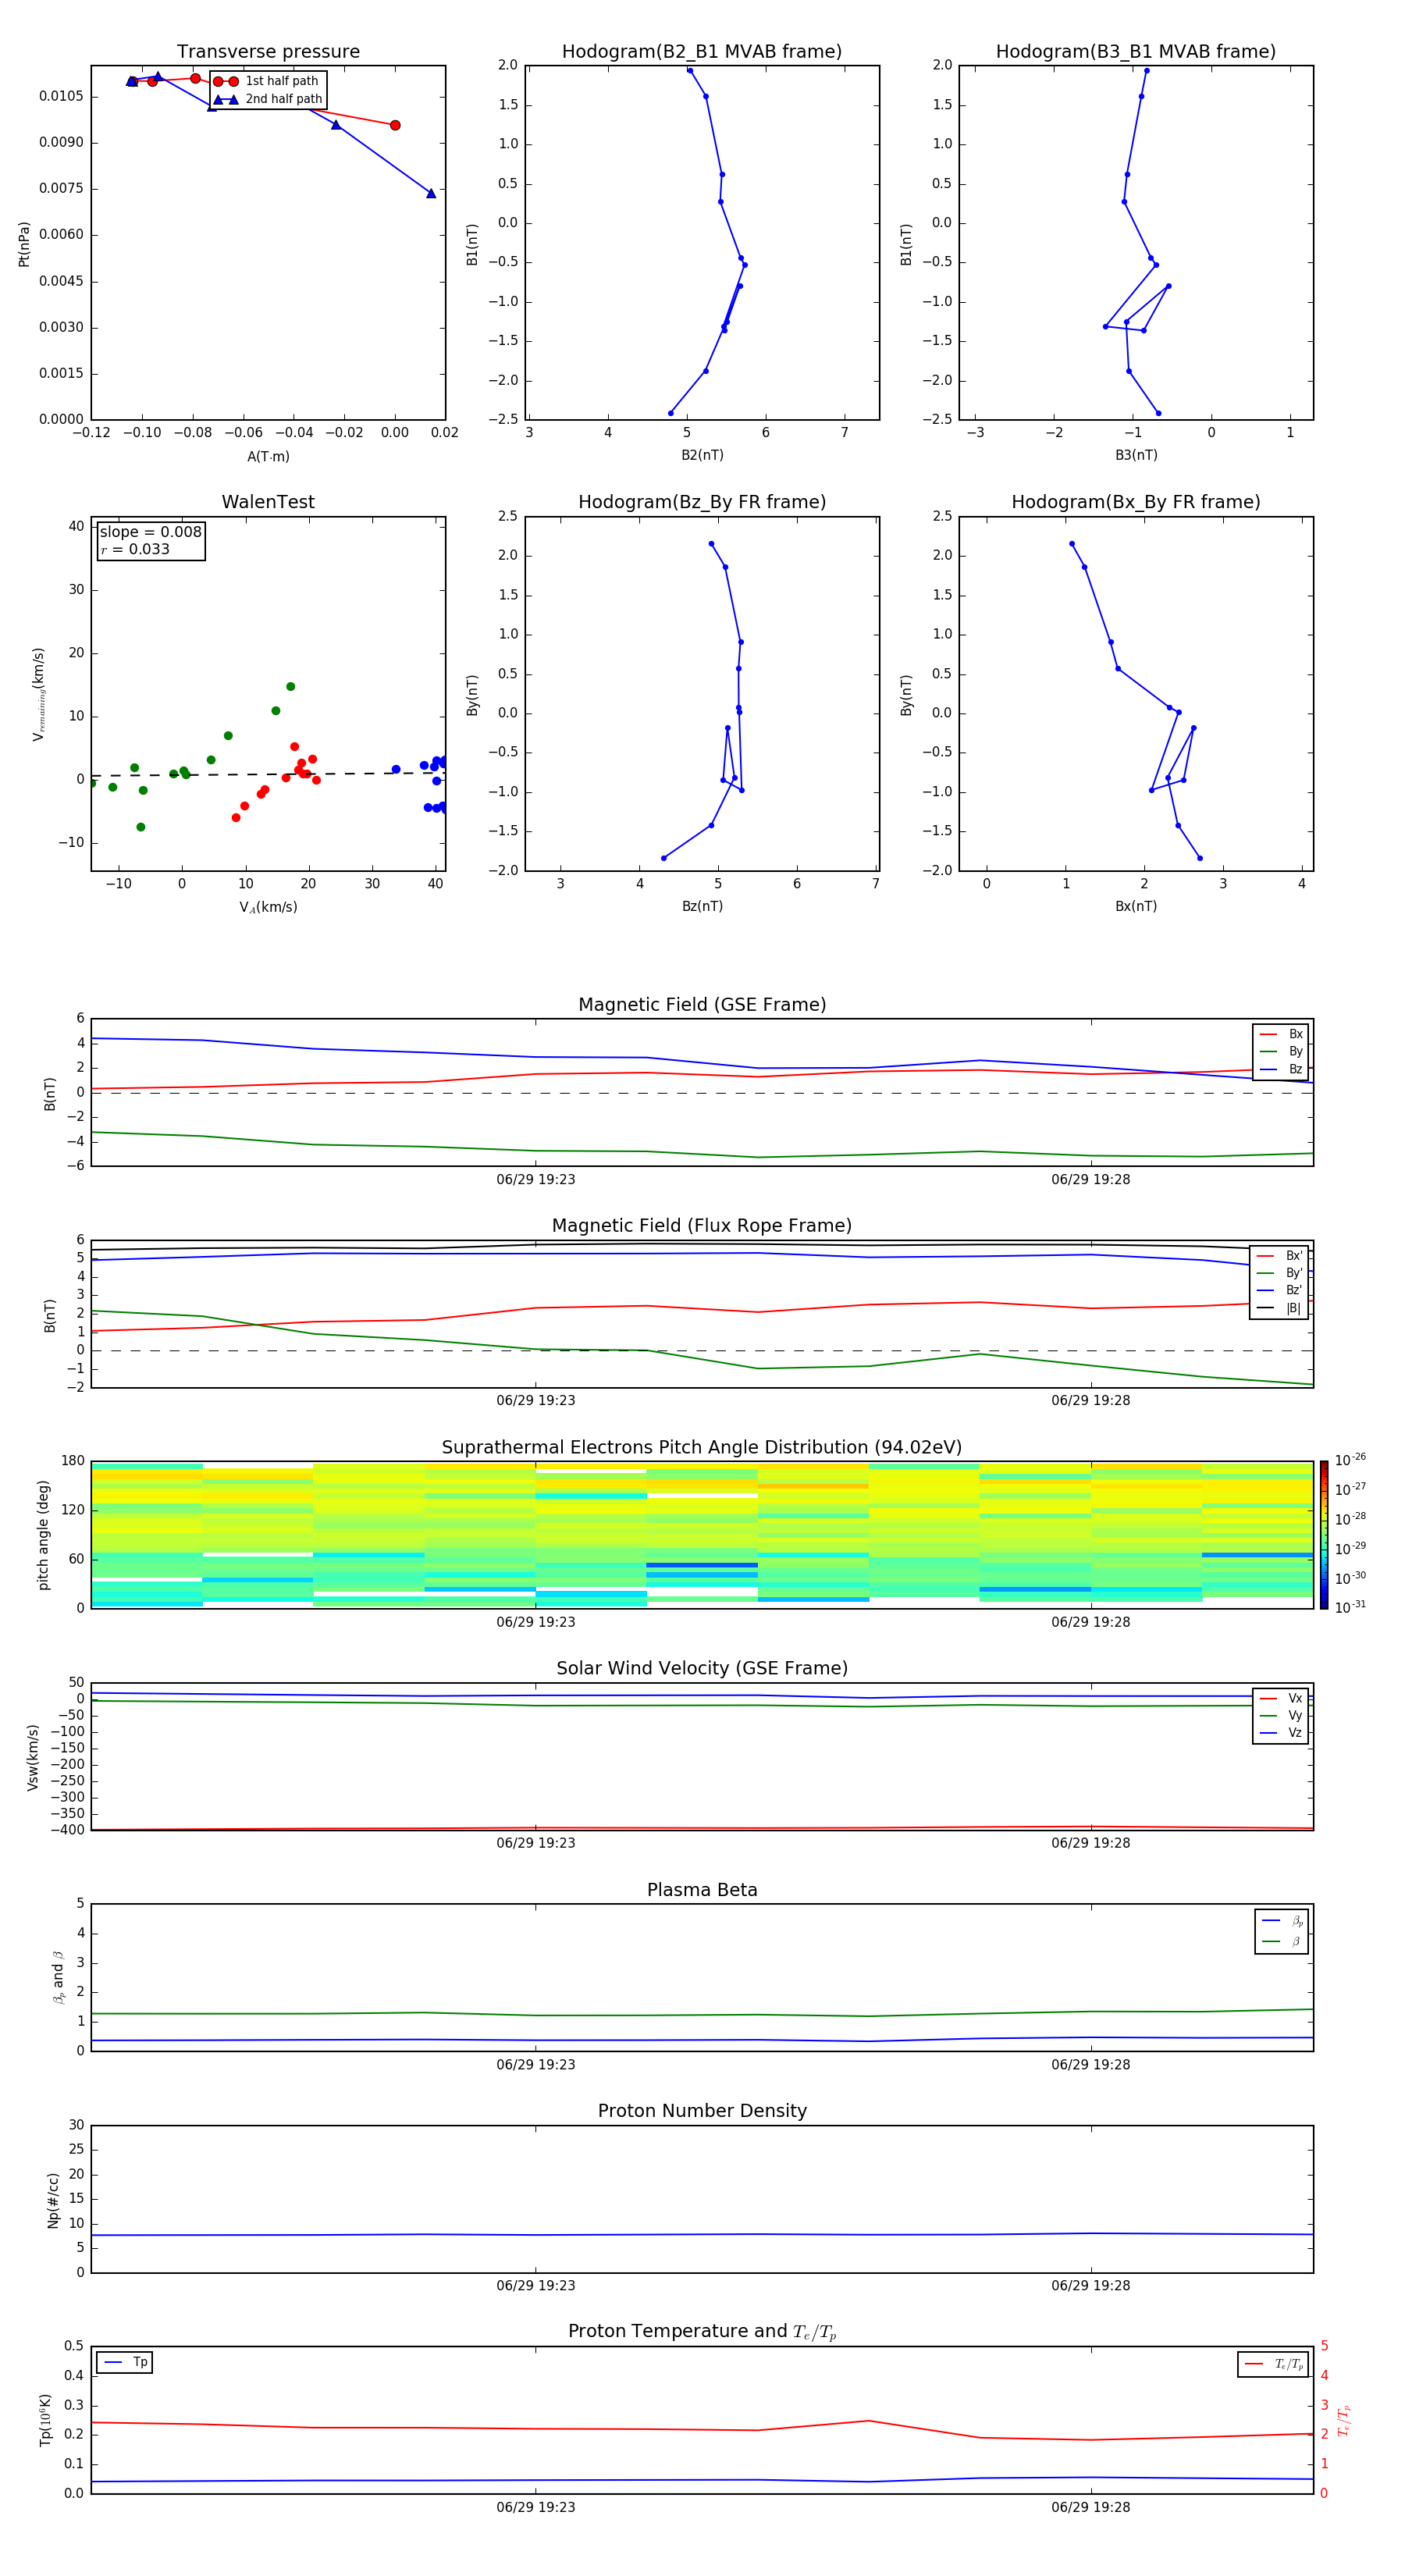This screenshot has height=2576, width=1405.
Task: Select 'Vy' in velocity legend
Action: [x=1281, y=1715]
